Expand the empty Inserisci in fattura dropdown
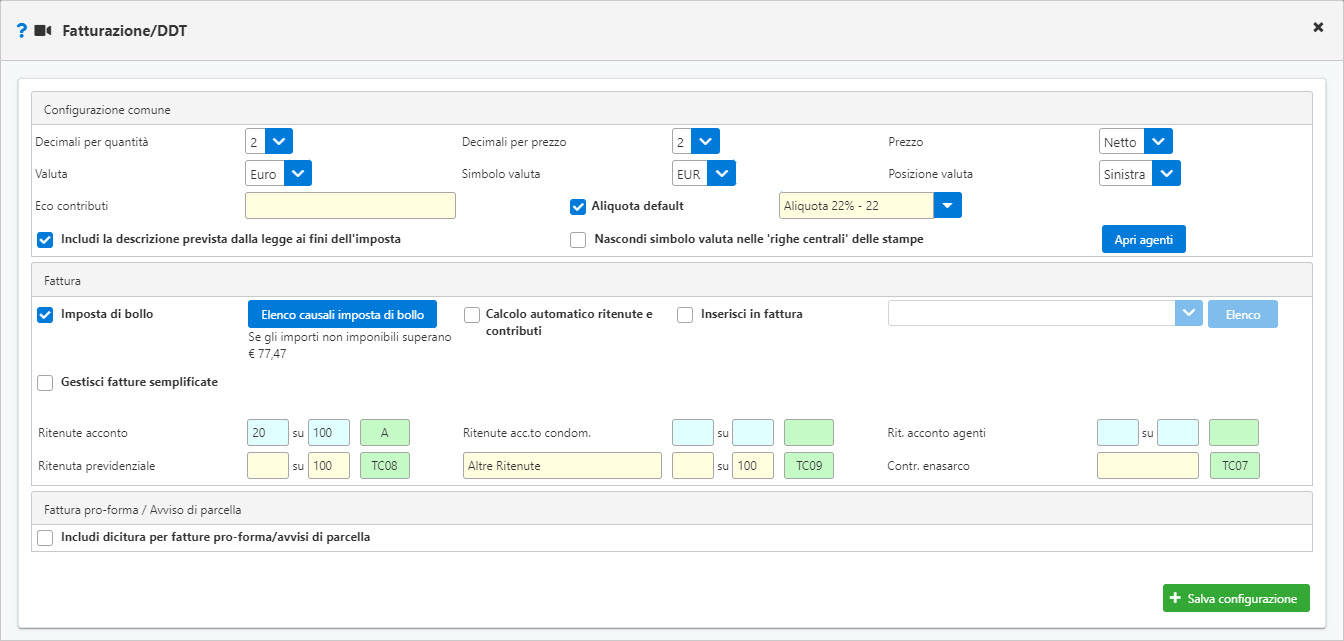The height and width of the screenshot is (641, 1344). pos(1189,313)
